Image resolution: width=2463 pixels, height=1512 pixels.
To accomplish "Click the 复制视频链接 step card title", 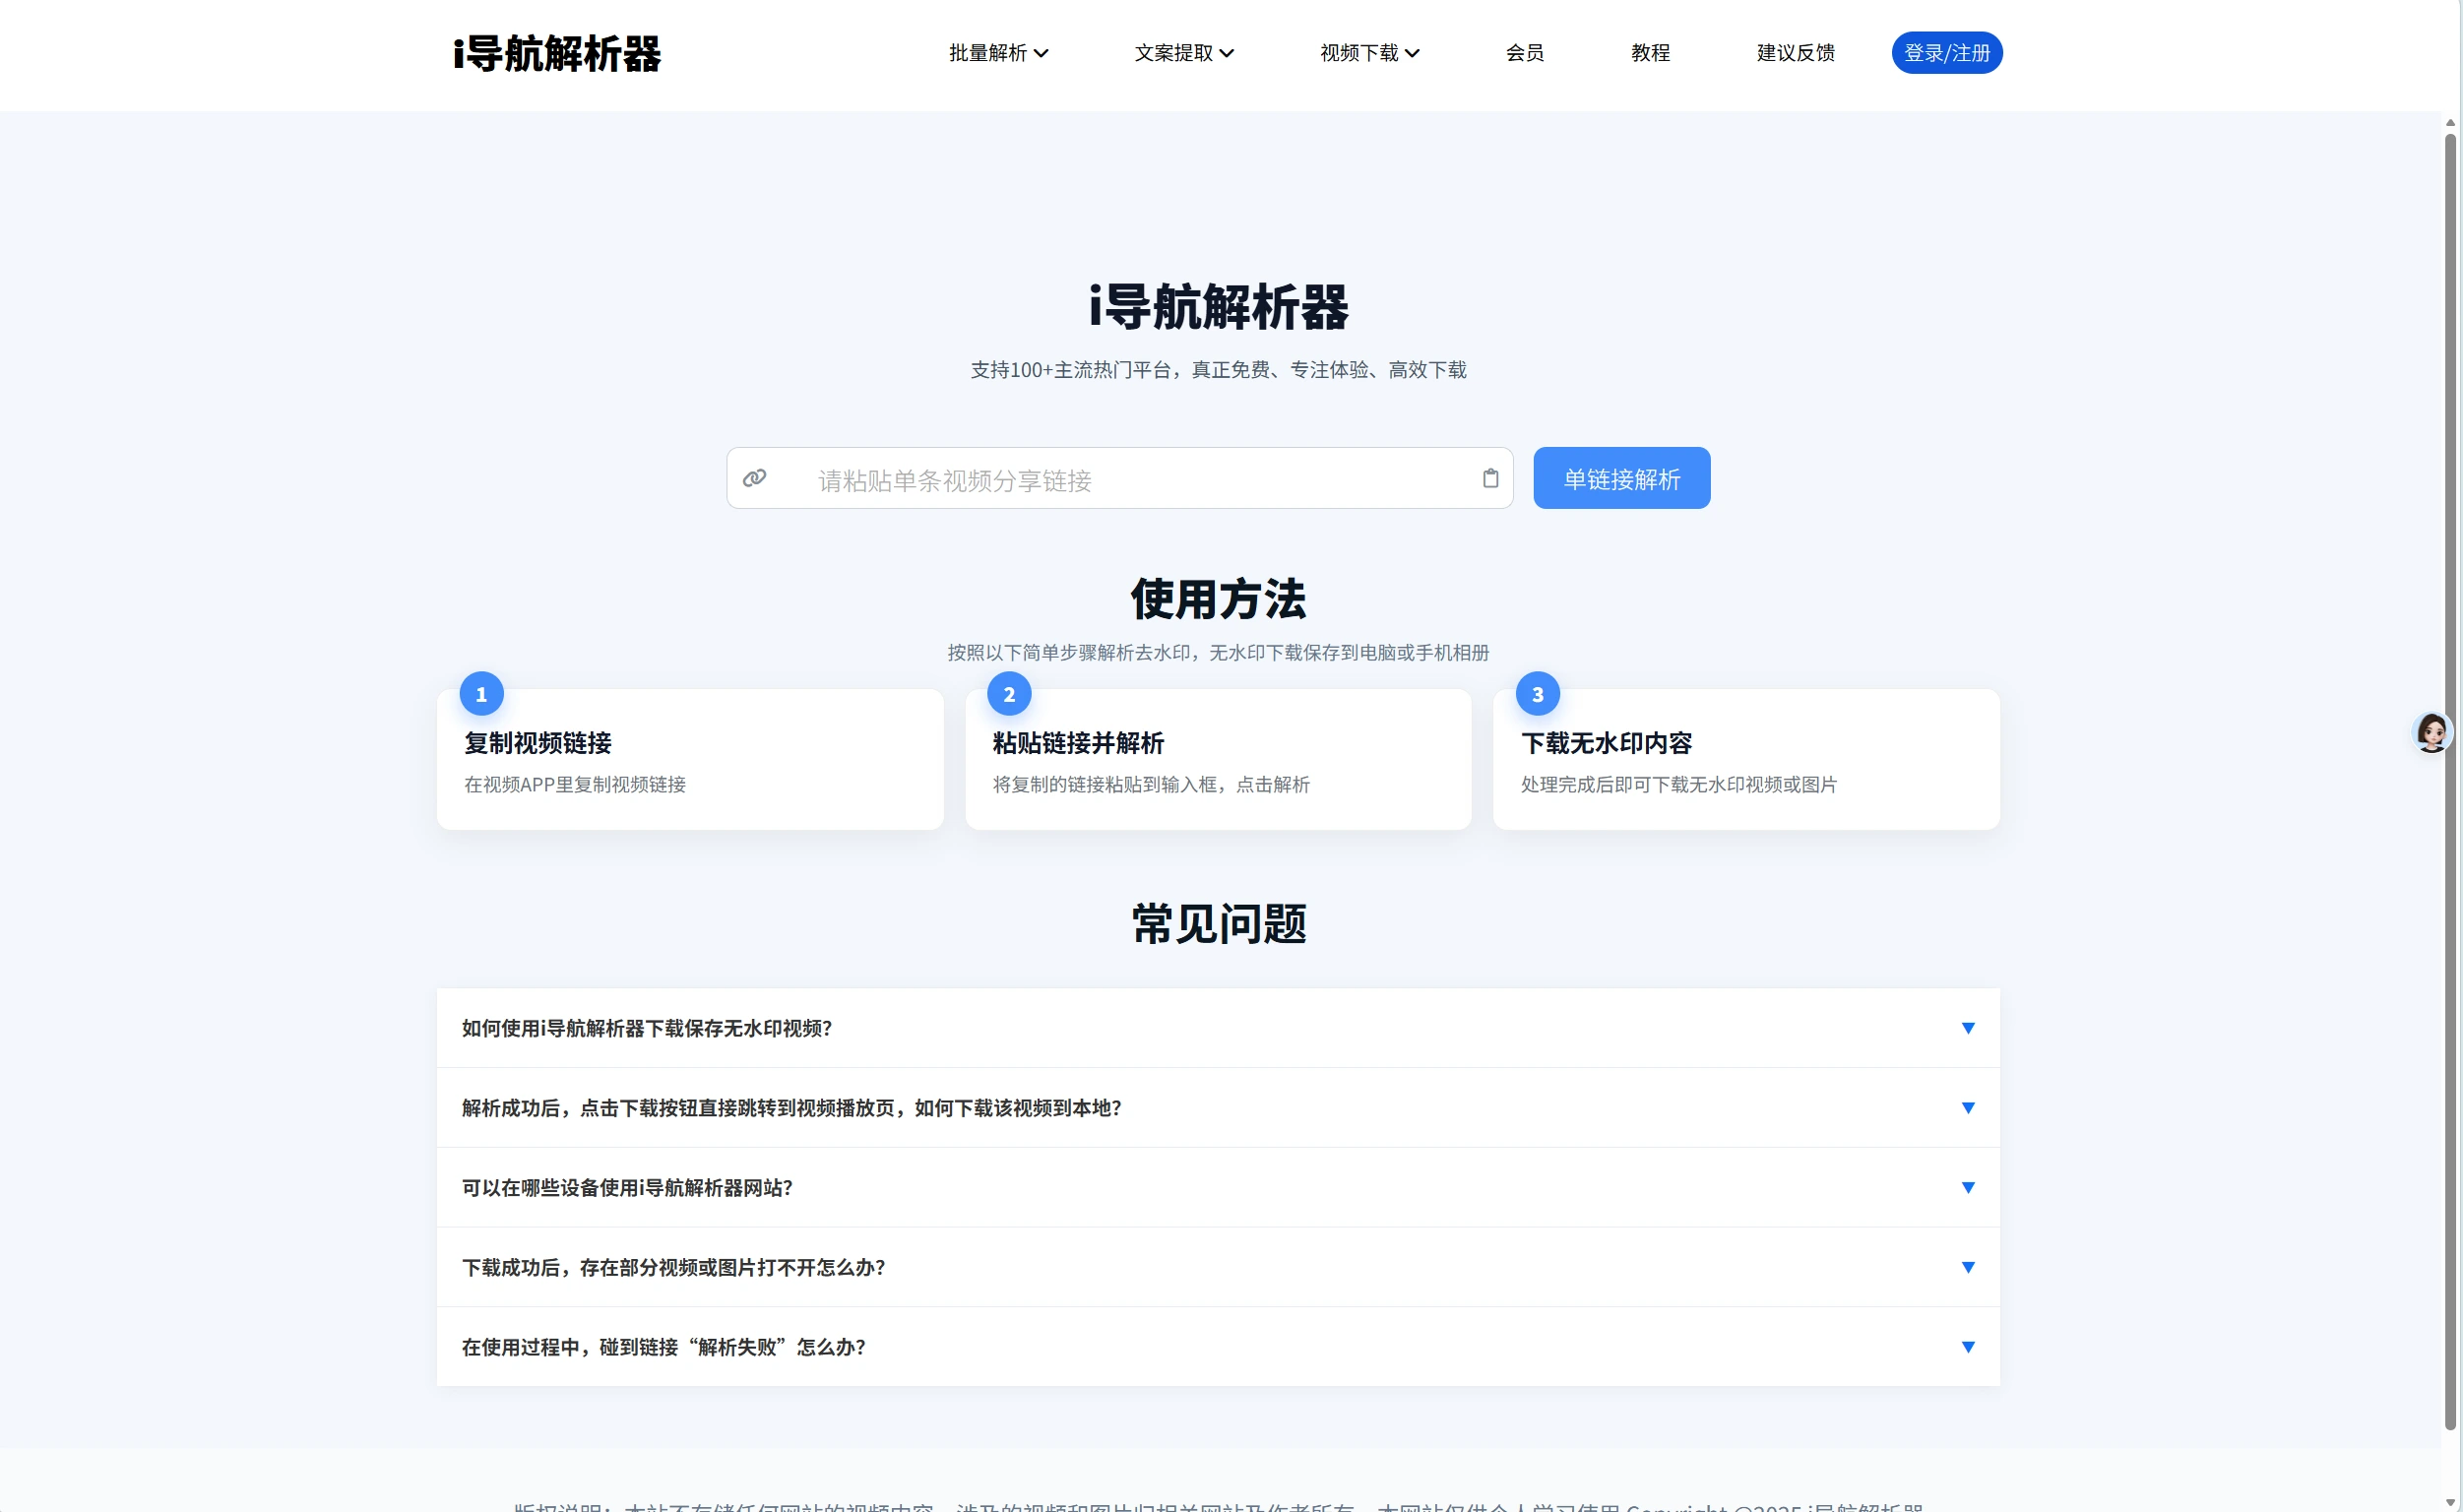I will 538,743.
